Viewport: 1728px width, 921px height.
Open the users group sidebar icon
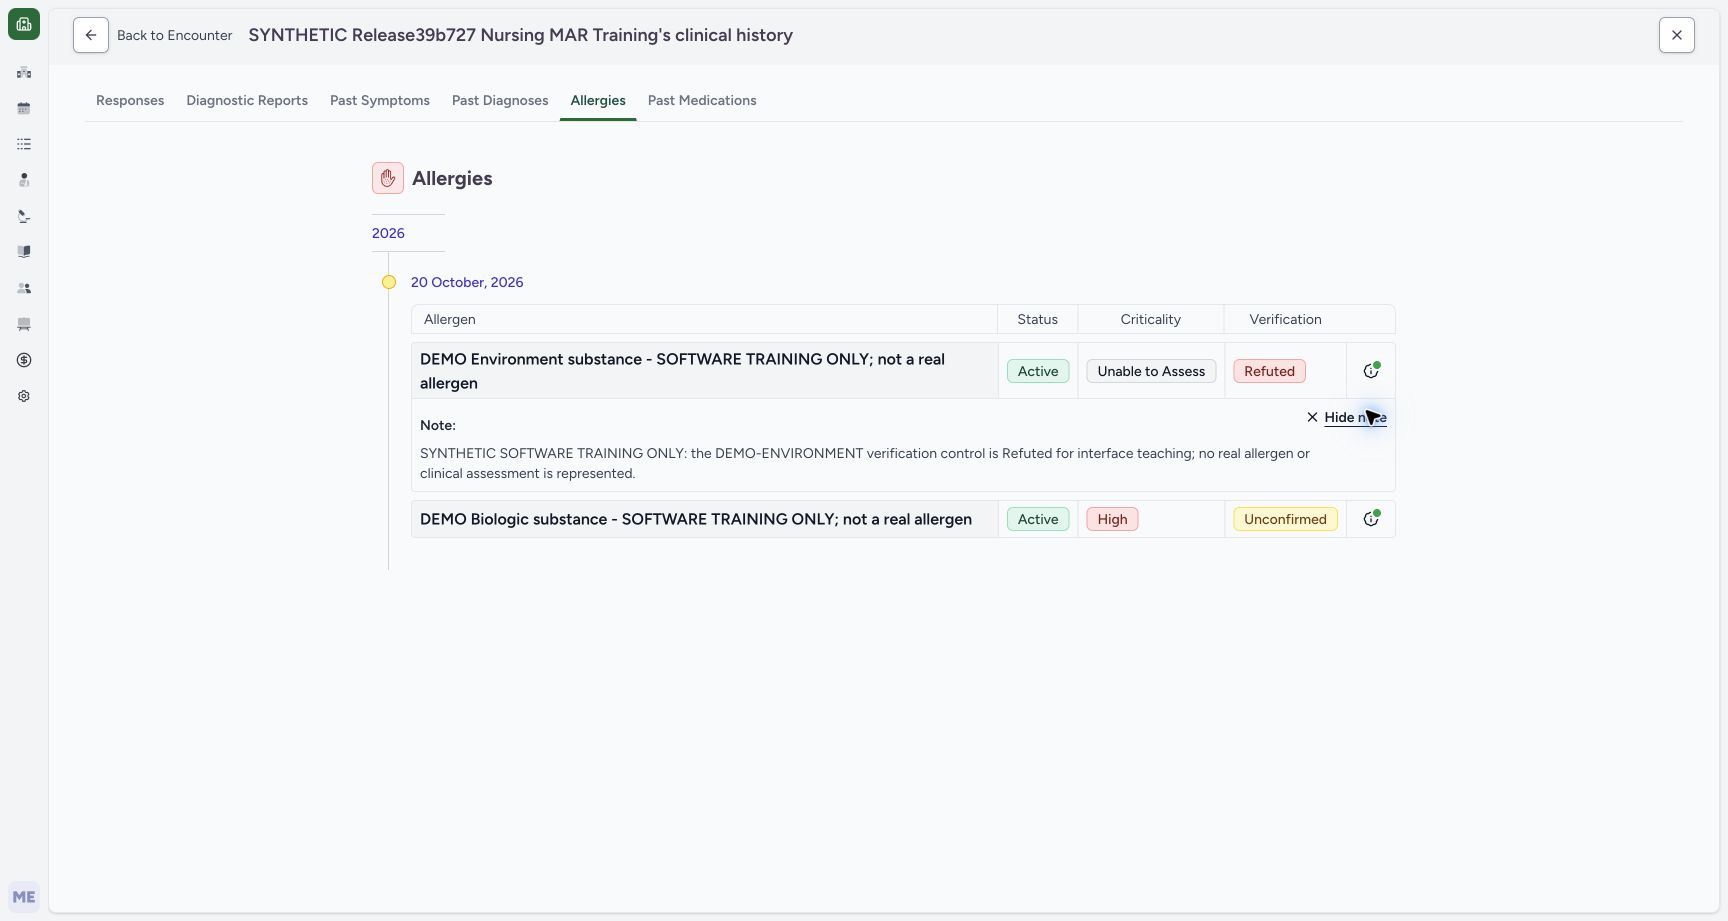click(x=24, y=288)
